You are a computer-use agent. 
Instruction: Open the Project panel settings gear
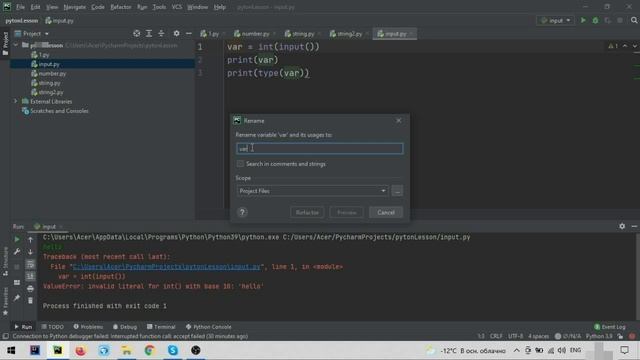coord(176,33)
